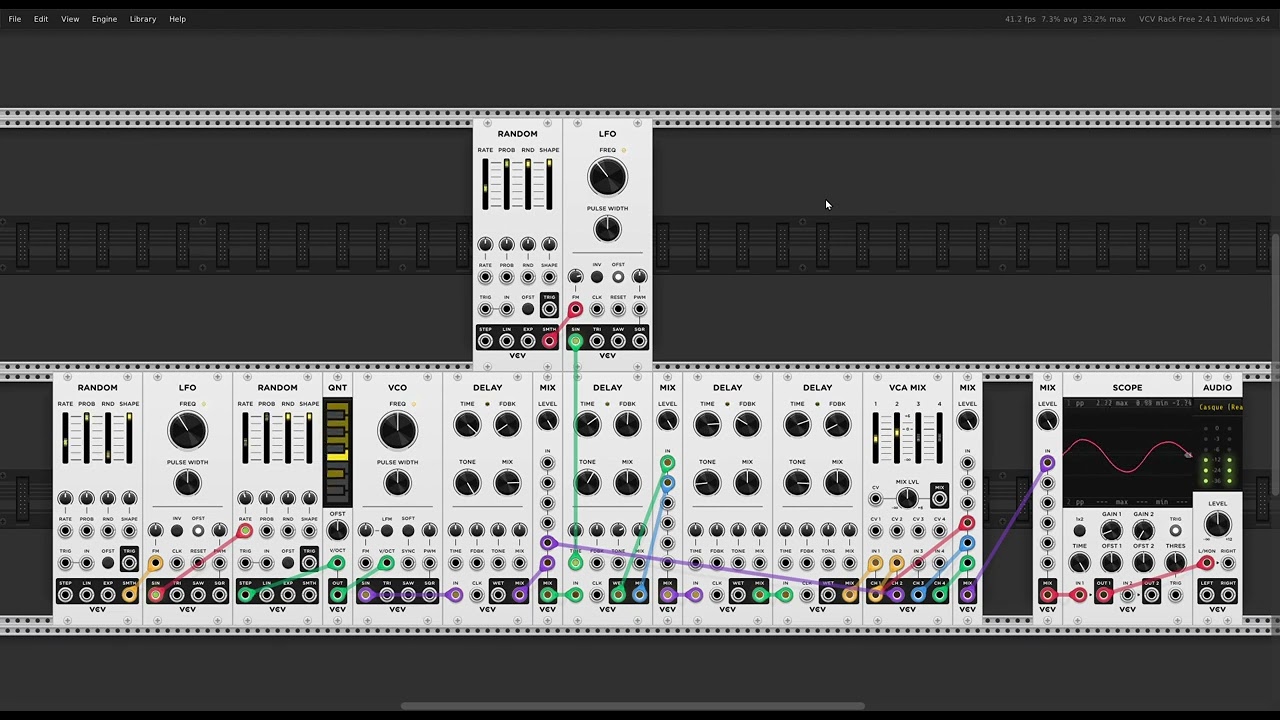Click the SYNC input jack on the VCO

408,563
